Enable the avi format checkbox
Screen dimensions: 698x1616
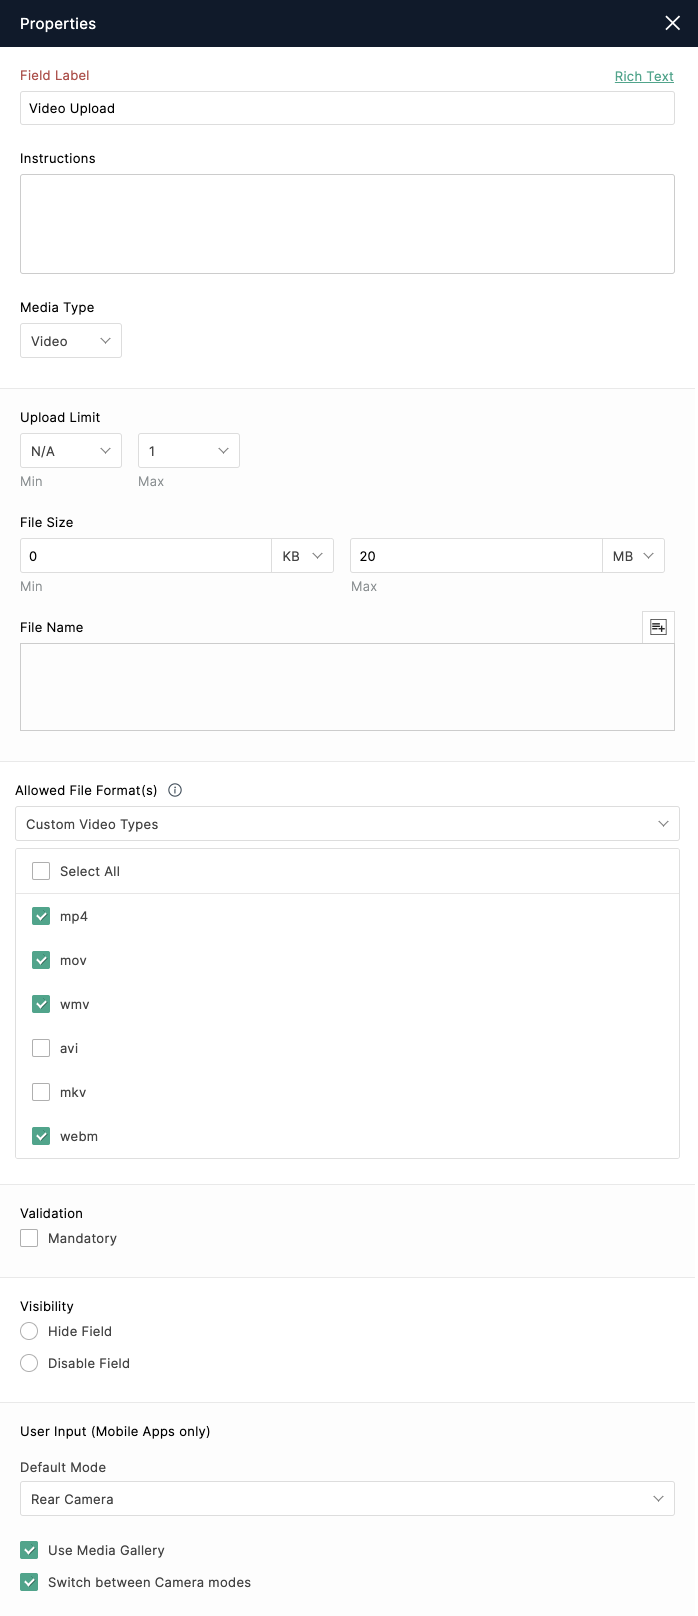pyautogui.click(x=41, y=1048)
